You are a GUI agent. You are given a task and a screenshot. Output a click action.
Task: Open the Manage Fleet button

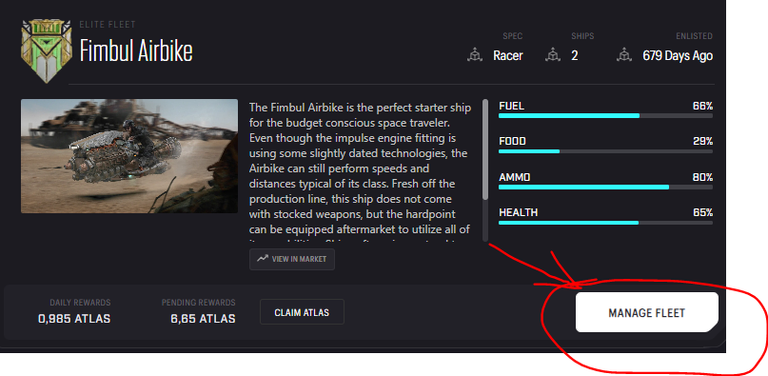pyautogui.click(x=647, y=313)
